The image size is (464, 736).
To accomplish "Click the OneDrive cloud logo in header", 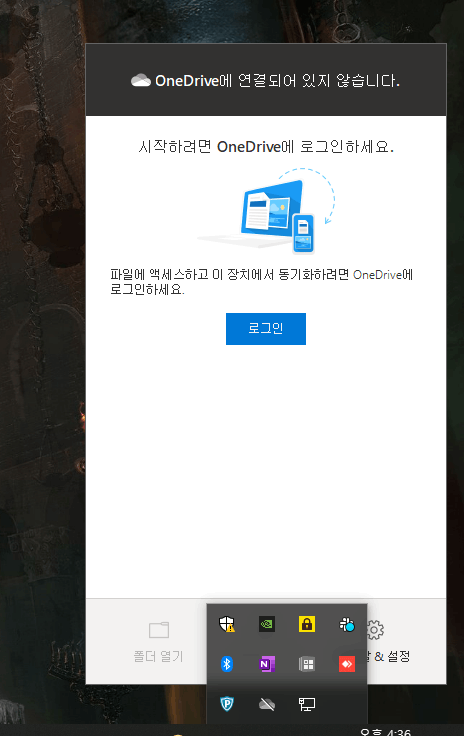I will (141, 81).
